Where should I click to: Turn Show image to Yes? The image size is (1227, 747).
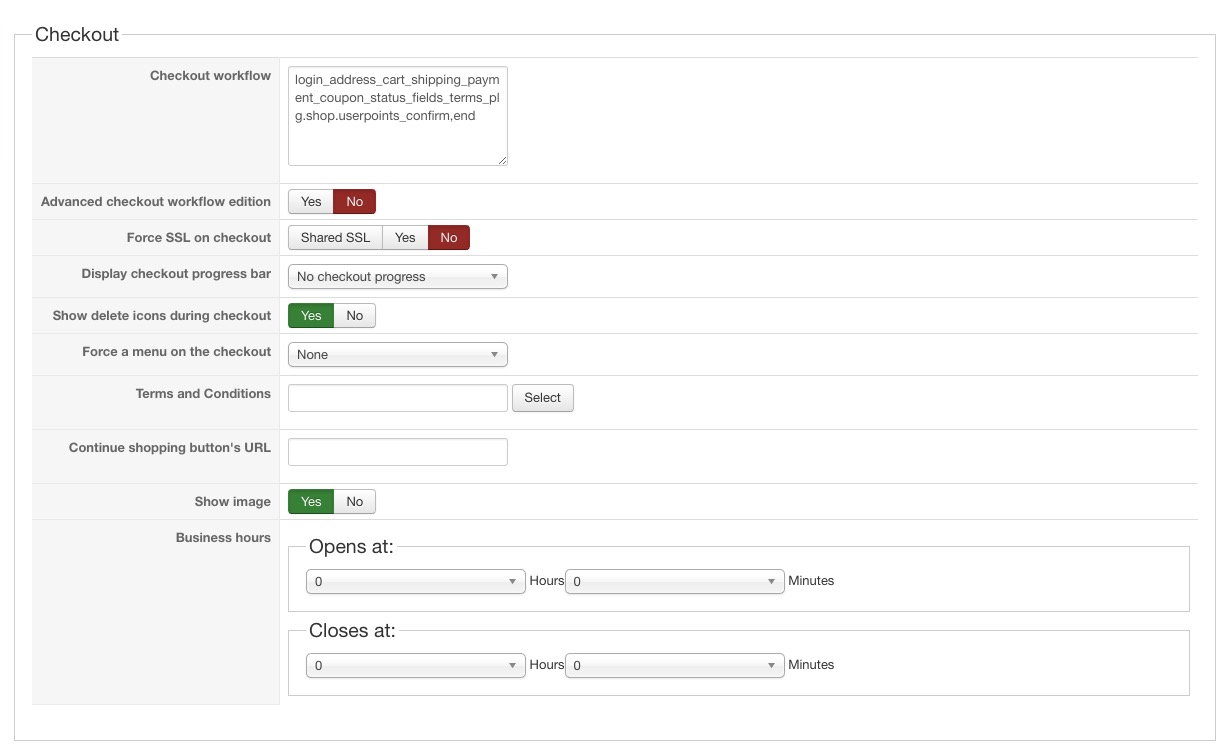click(311, 502)
